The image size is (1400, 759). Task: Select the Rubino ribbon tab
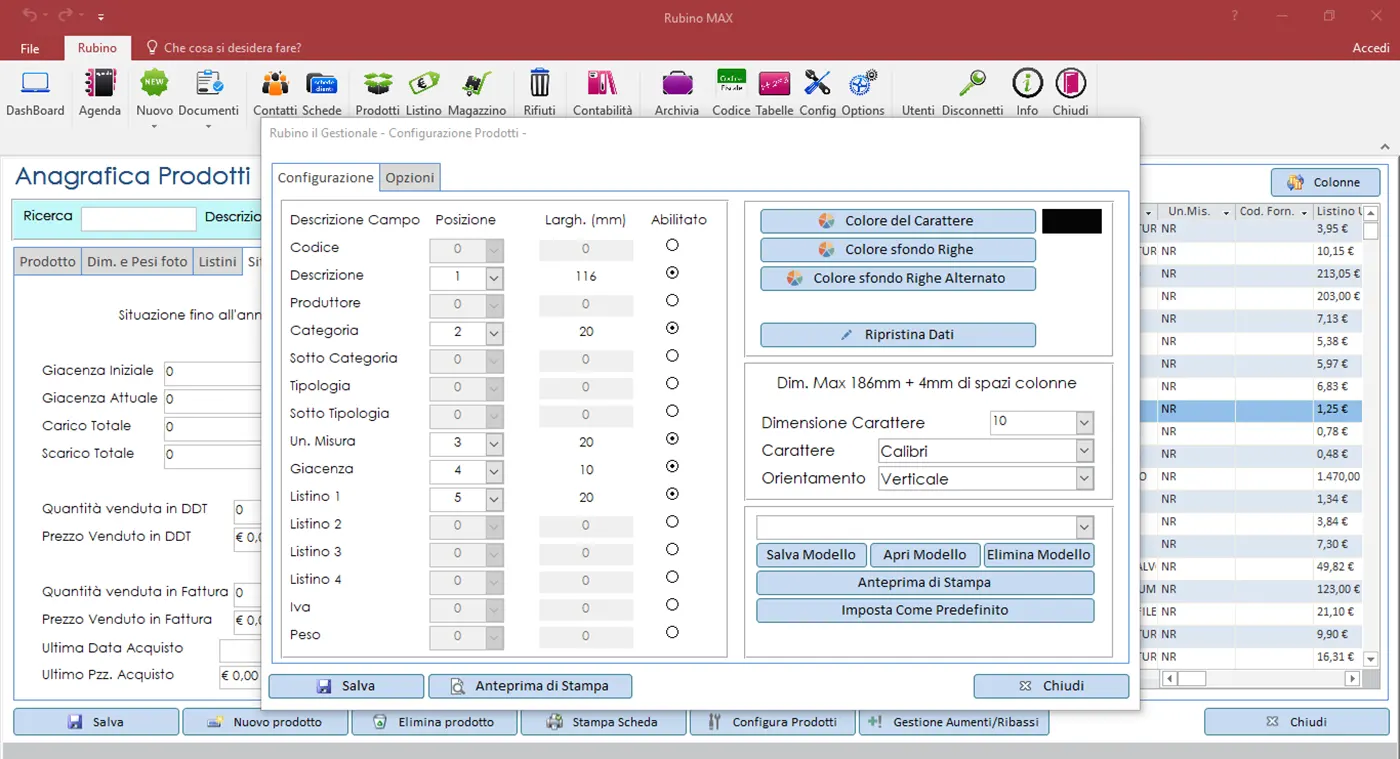[97, 47]
